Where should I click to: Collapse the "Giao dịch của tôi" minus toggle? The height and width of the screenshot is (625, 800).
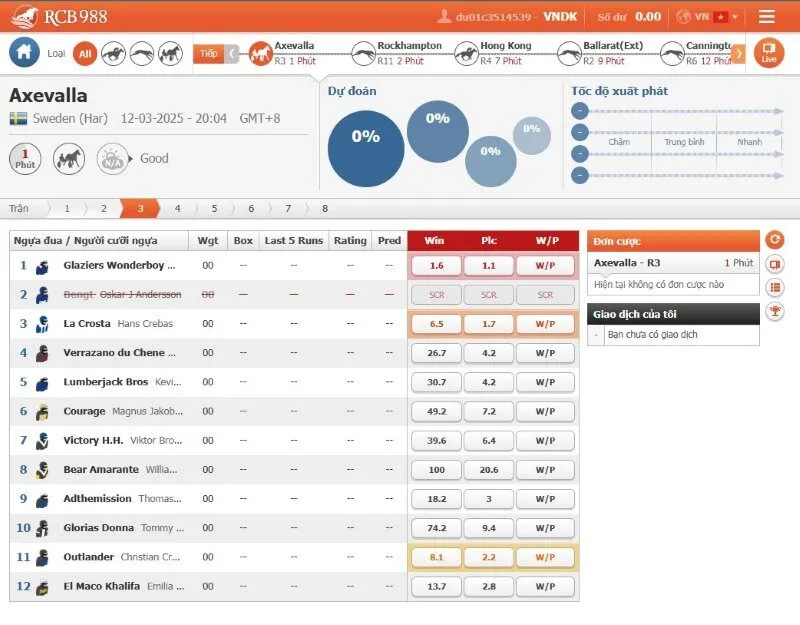pos(597,335)
